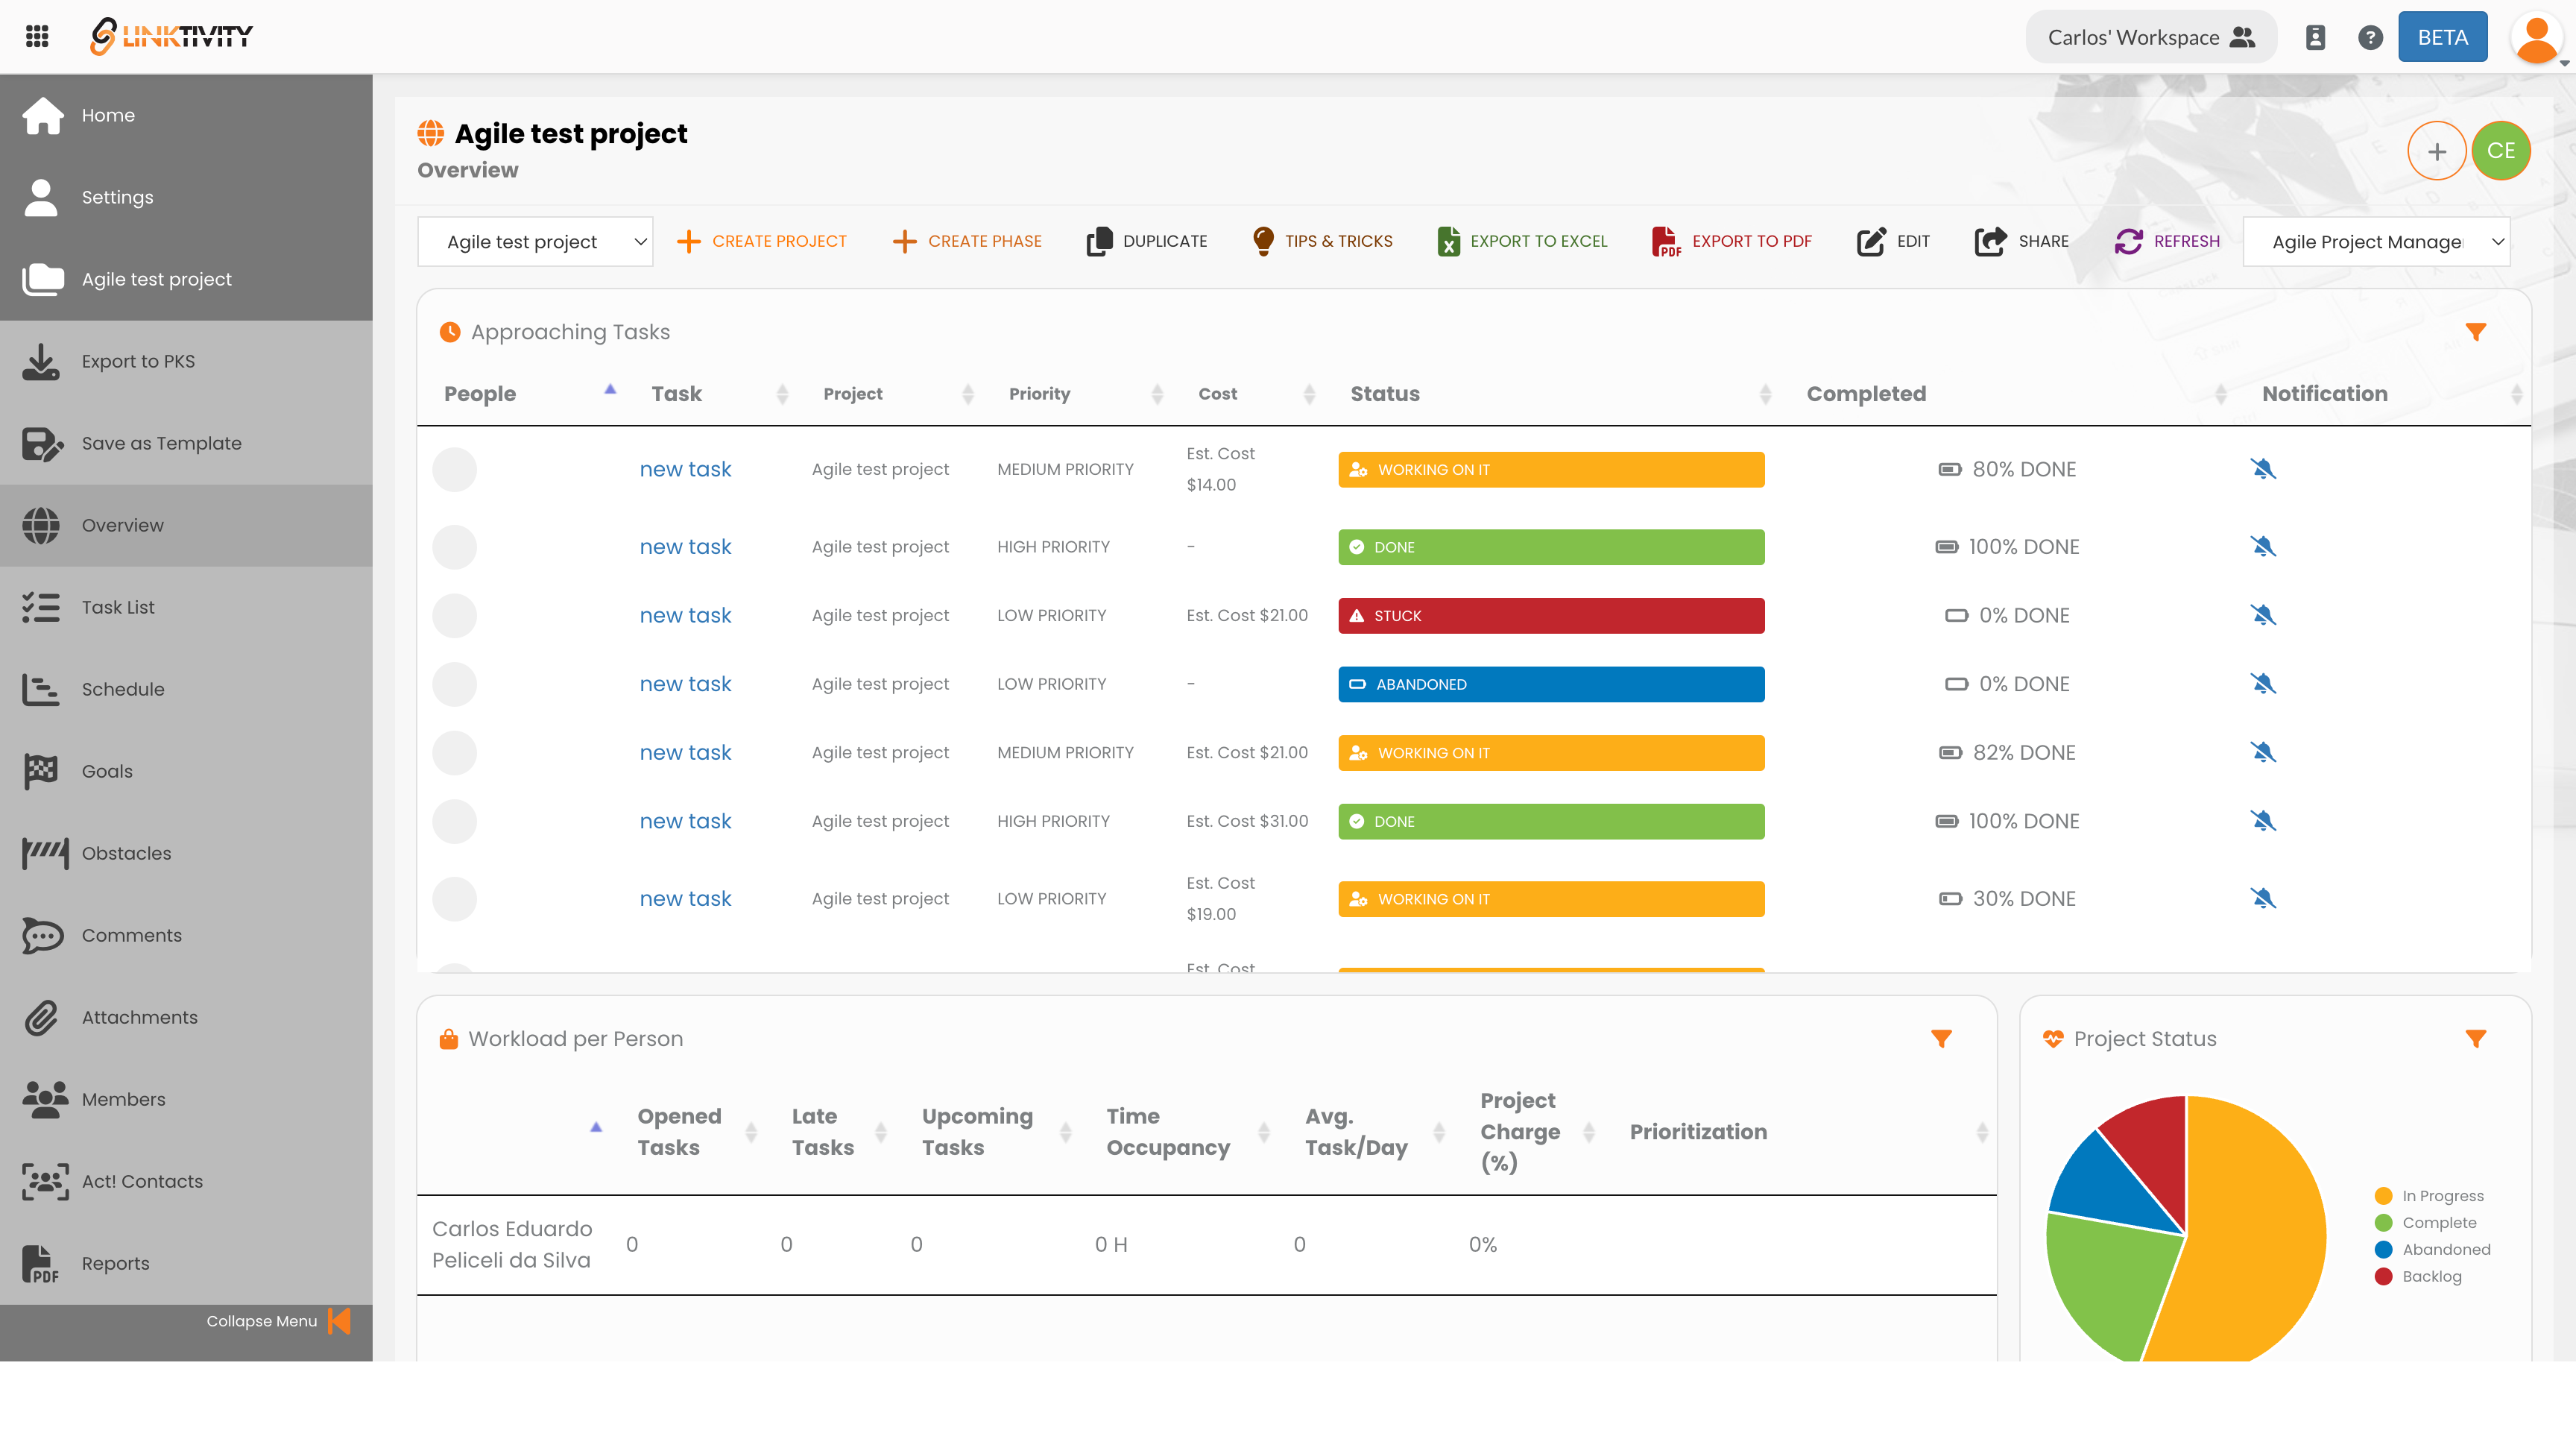Toggle notification bell for 80% DONE task
The image size is (2576, 1436).
pyautogui.click(x=2263, y=469)
